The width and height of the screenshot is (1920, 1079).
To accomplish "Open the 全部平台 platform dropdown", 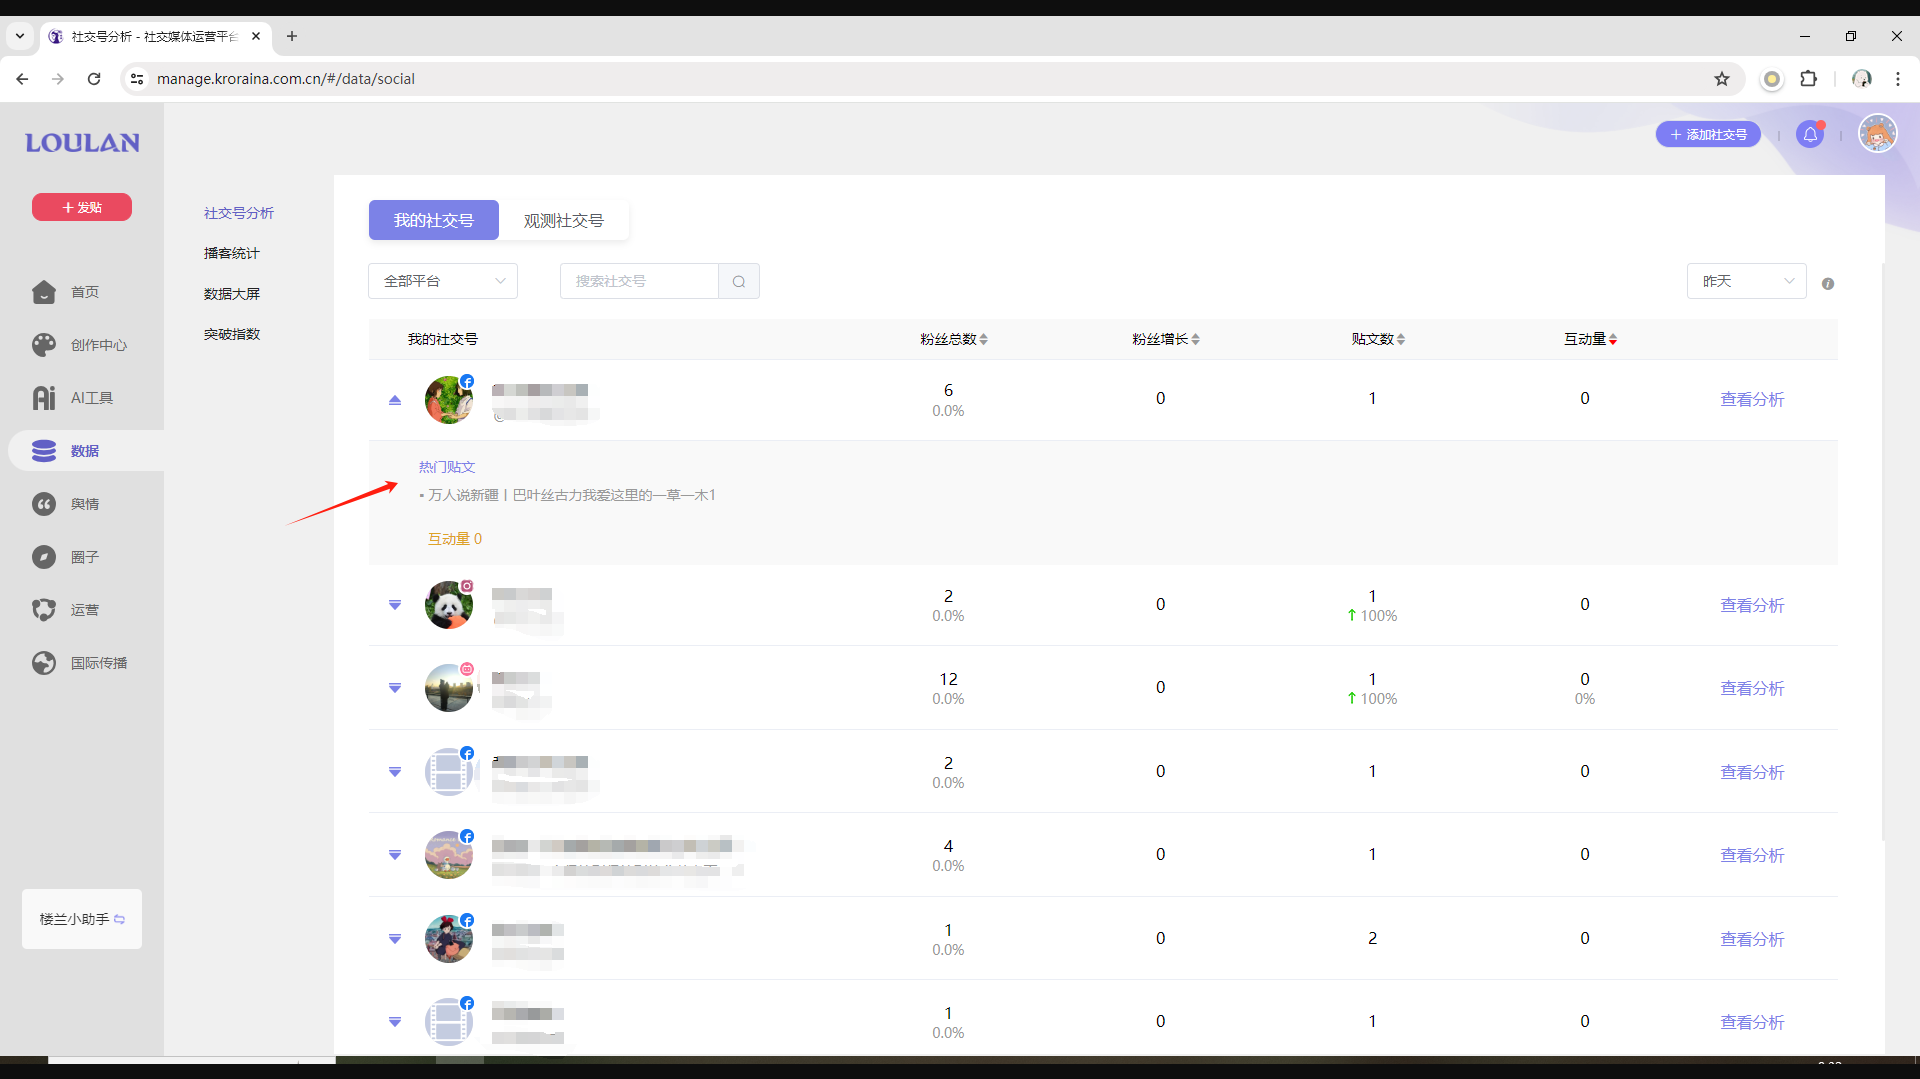I will pyautogui.click(x=443, y=281).
